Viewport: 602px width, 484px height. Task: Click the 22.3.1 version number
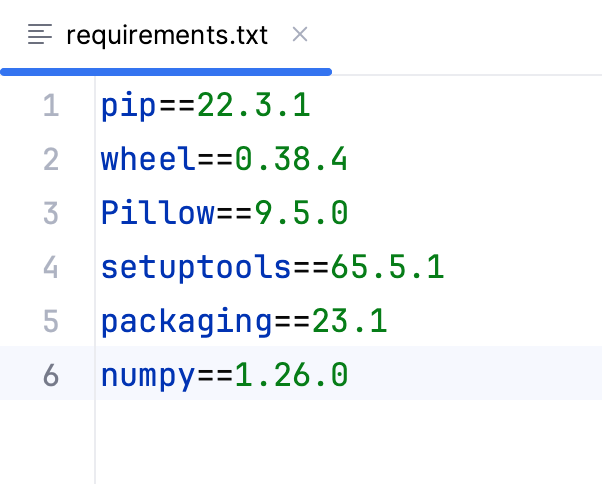click(x=253, y=105)
